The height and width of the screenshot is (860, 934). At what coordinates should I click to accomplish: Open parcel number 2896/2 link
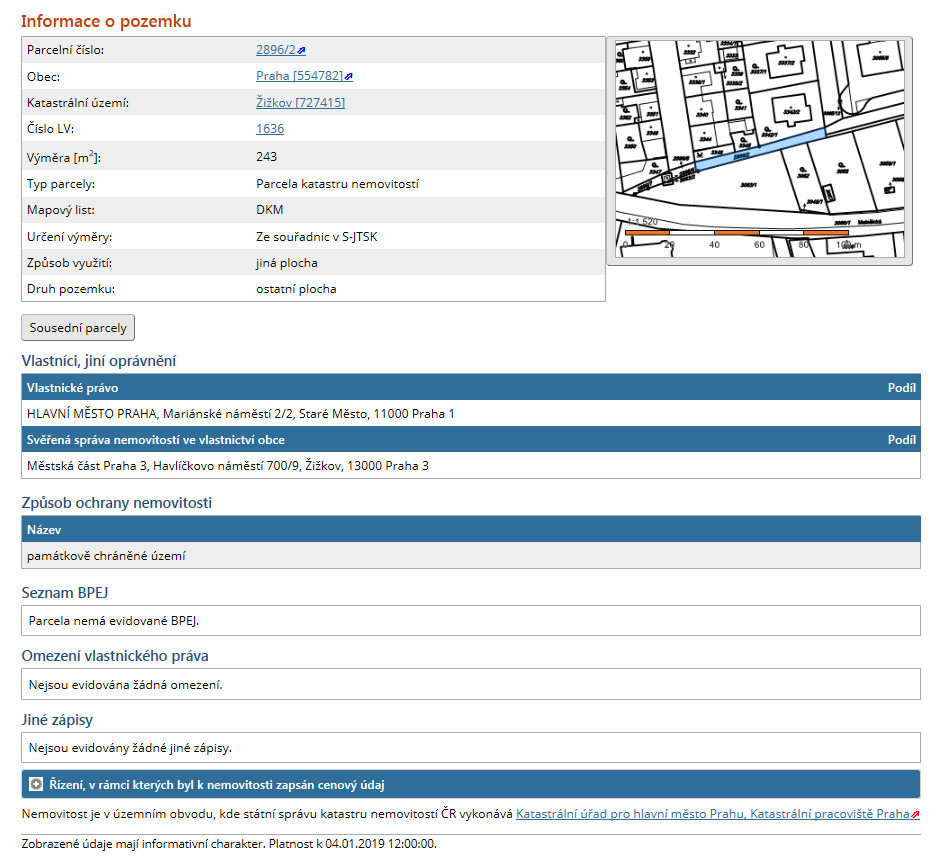coord(275,50)
